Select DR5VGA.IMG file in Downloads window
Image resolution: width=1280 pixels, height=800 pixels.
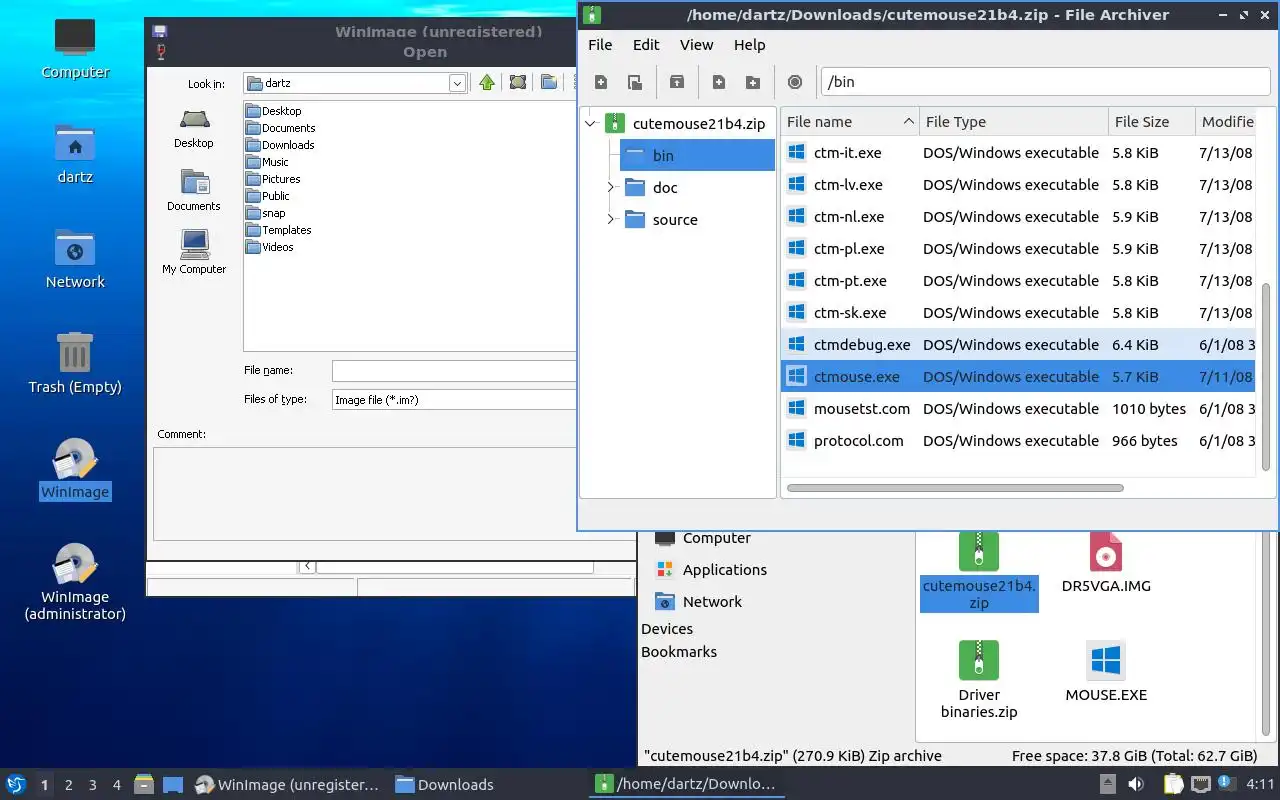1106,563
